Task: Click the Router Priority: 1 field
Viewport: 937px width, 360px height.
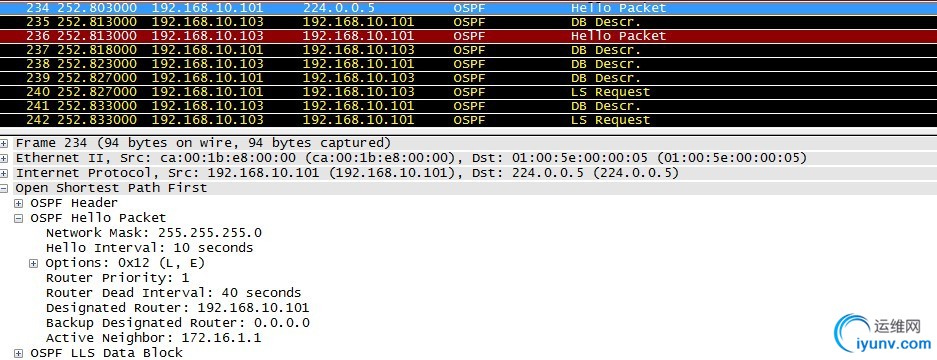Action: tap(117, 278)
